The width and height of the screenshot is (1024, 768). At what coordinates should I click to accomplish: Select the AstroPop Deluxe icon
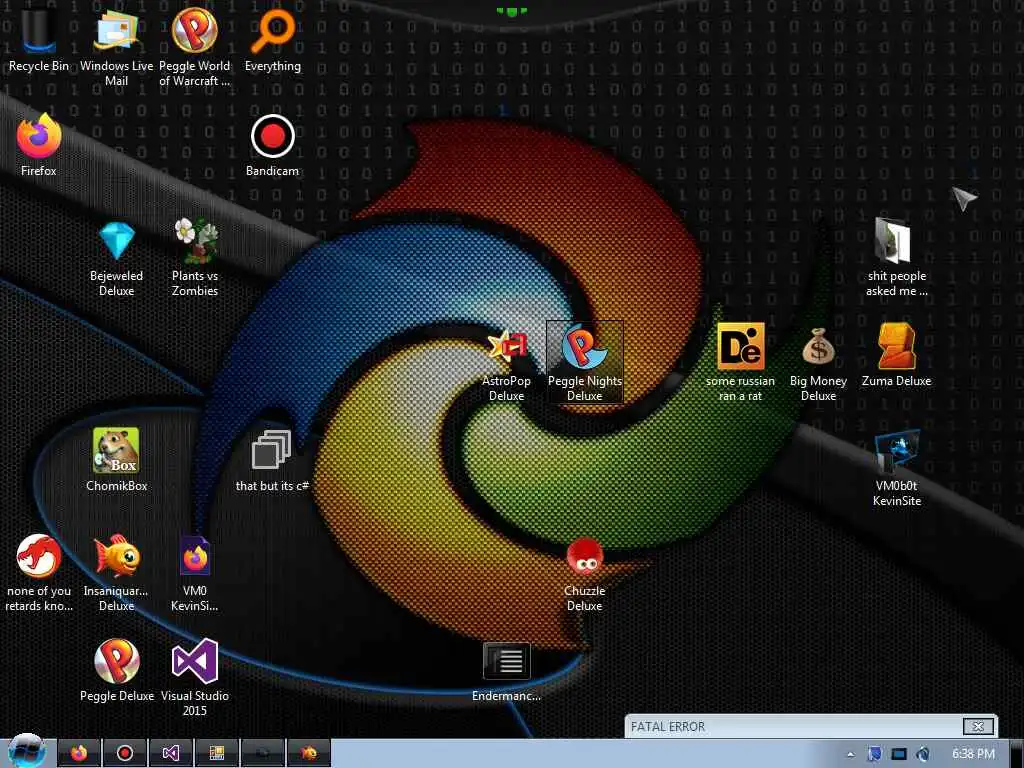tap(506, 363)
